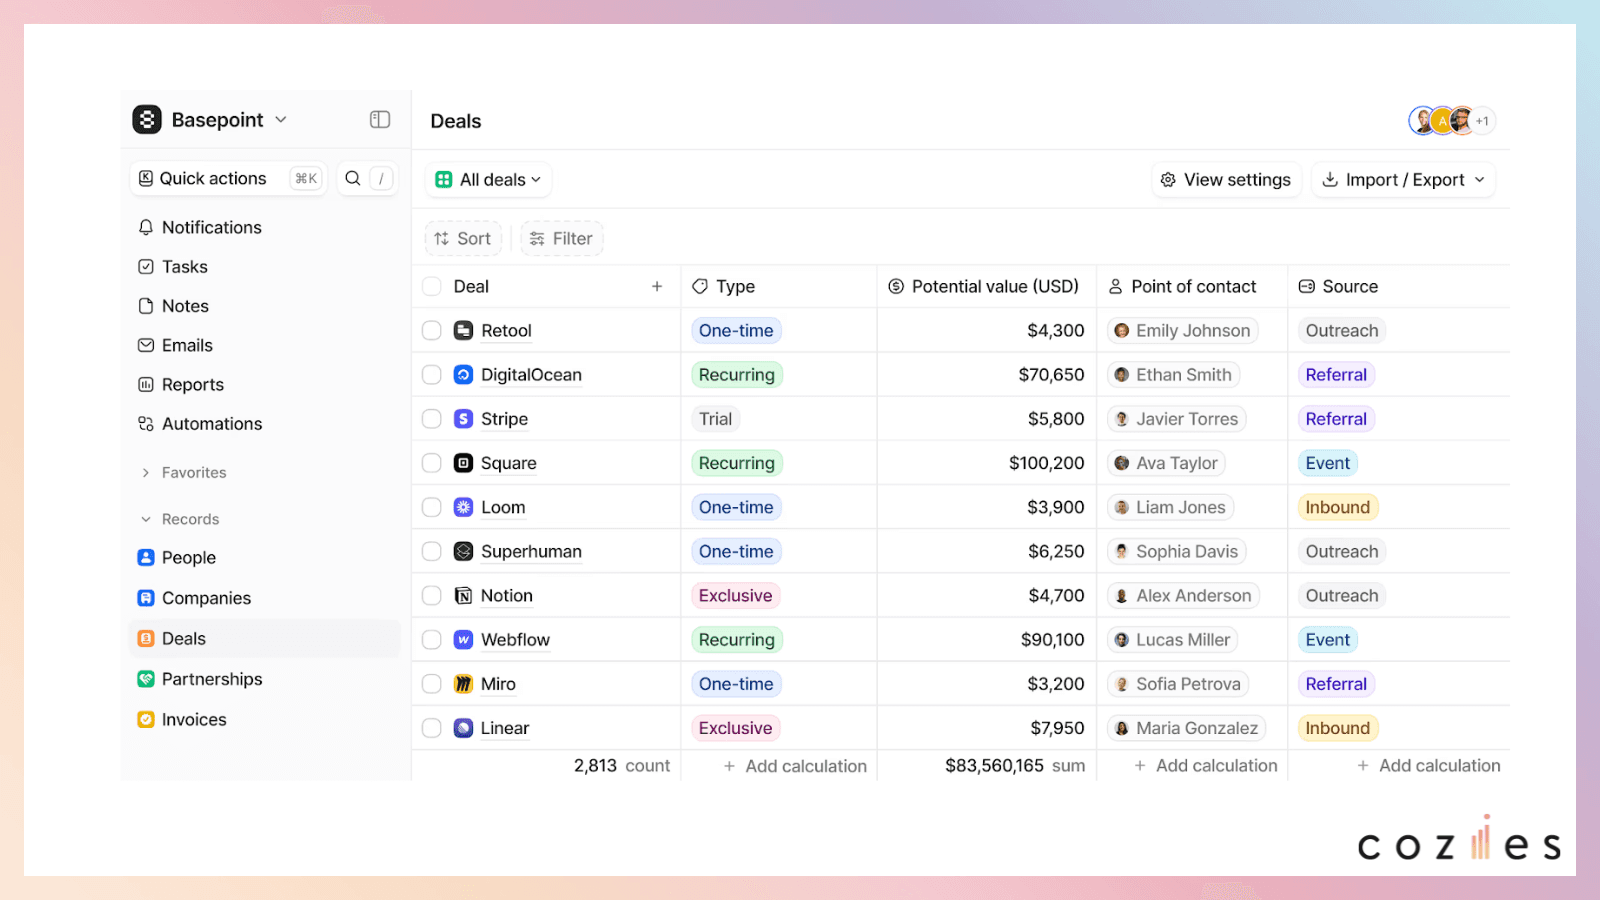Image resolution: width=1600 pixels, height=900 pixels.
Task: Open Type column header menu
Action: tap(778, 287)
